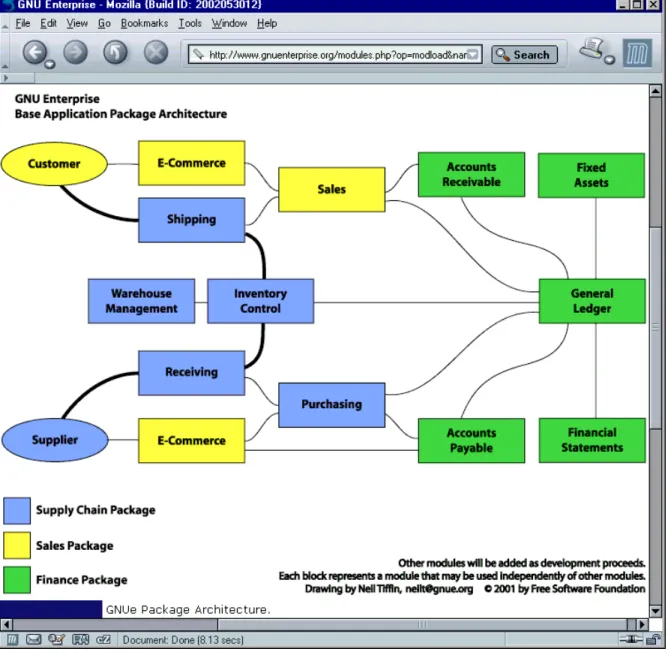Open IRC Chat from the status bar icon
This screenshot has height=655, width=668.
coord(104,639)
